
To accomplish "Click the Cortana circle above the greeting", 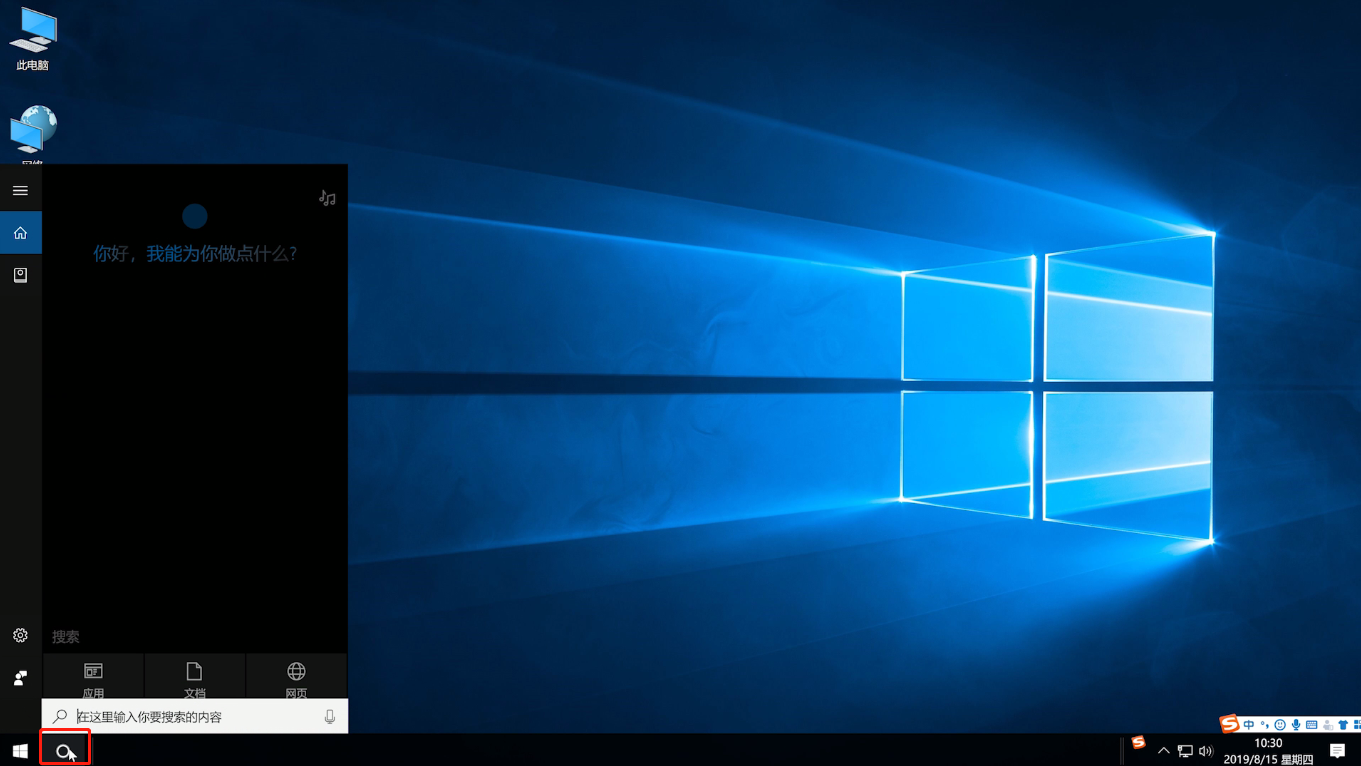I will pos(195,216).
